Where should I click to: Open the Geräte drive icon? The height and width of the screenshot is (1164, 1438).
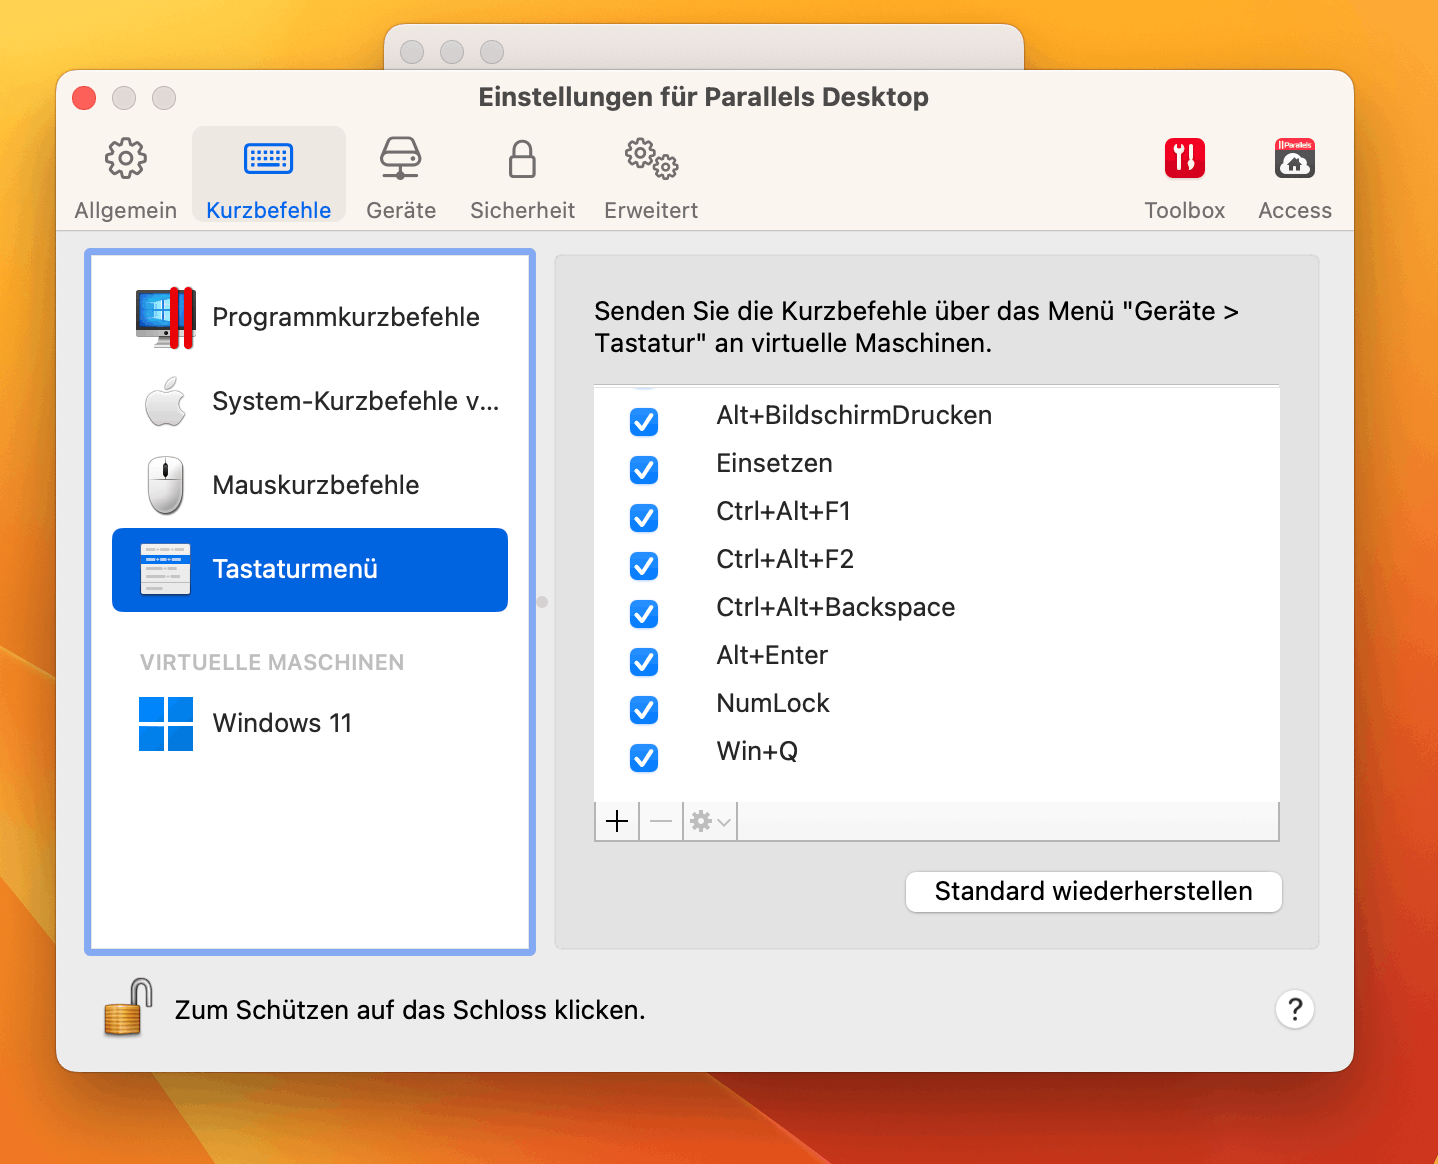coord(400,158)
